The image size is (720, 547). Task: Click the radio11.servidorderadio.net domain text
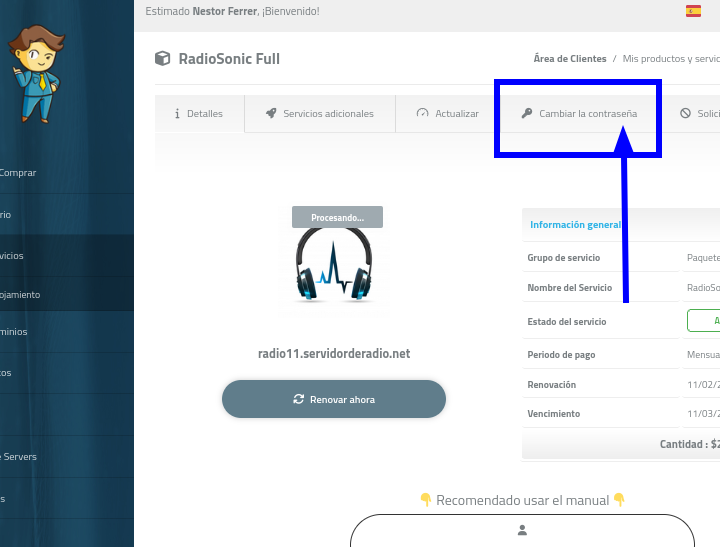coord(334,354)
